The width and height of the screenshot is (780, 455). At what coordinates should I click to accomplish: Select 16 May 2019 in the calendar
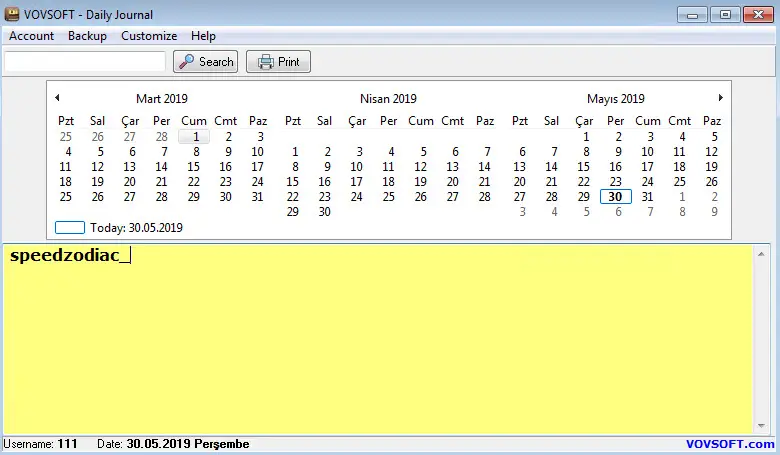tap(615, 167)
